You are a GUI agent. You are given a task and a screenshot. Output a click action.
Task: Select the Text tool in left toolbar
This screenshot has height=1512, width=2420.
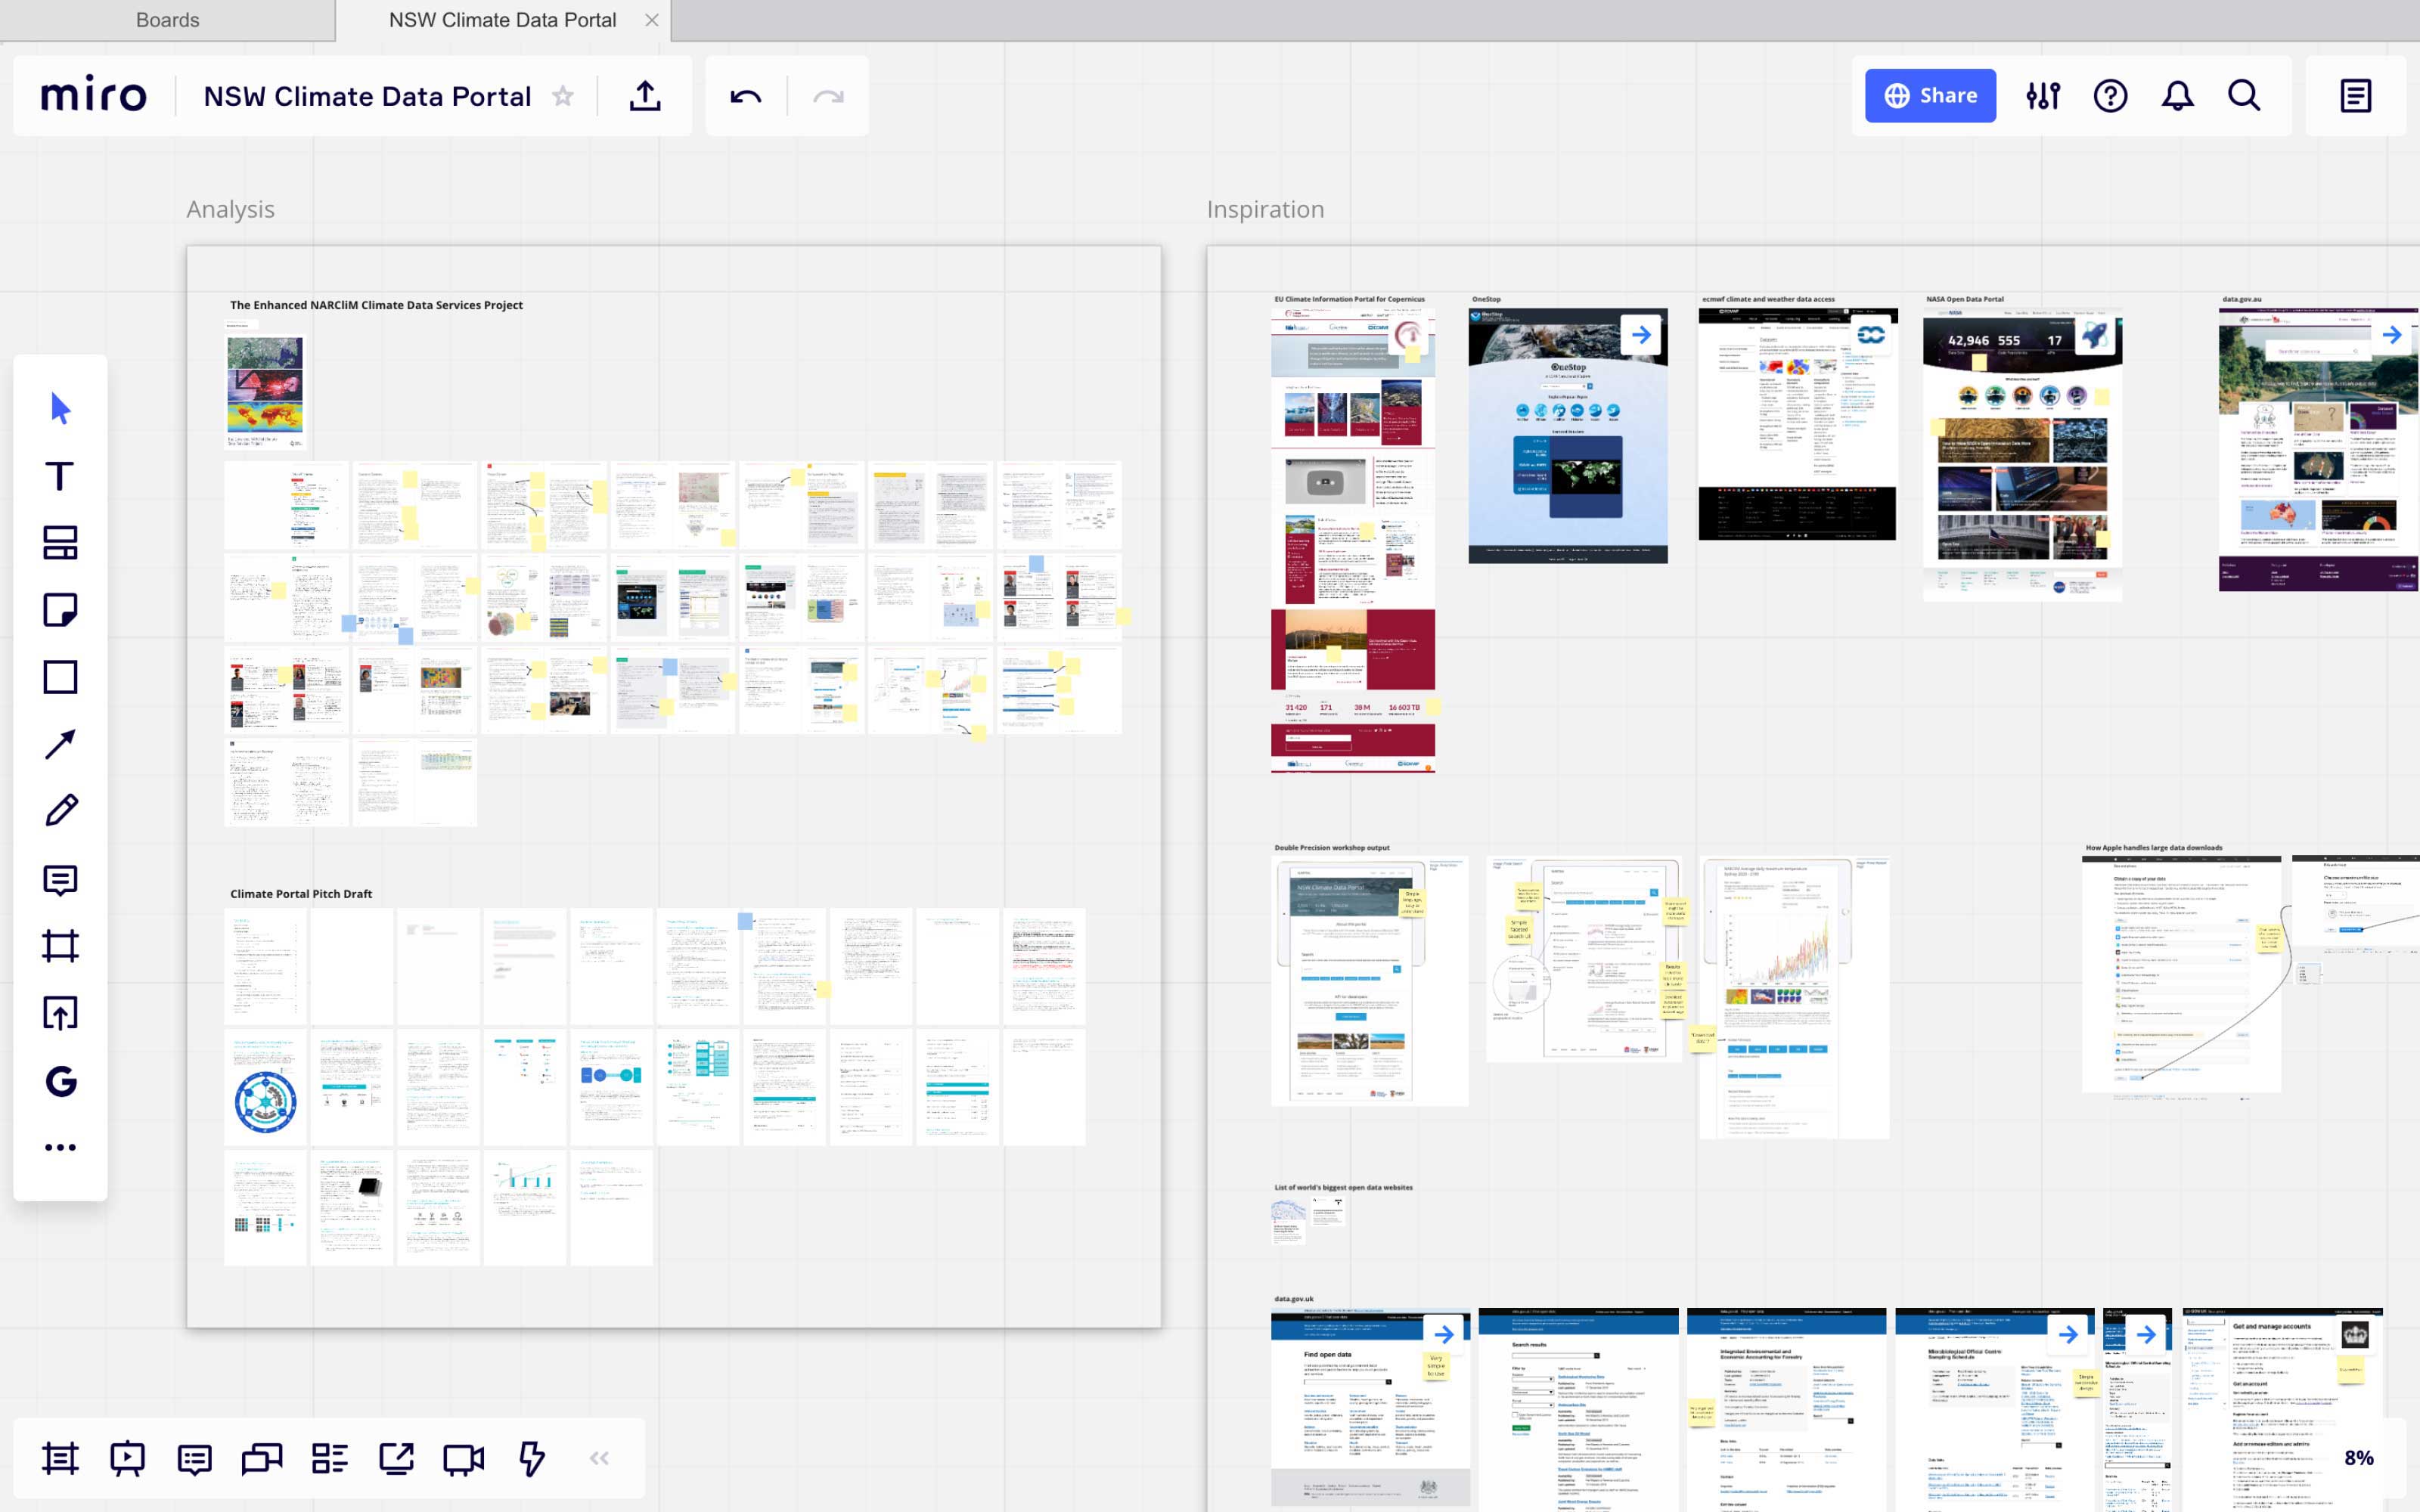pos(60,476)
